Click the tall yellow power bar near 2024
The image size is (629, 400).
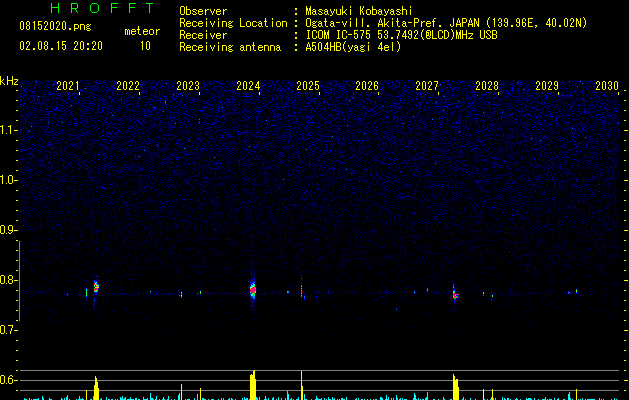(253, 385)
